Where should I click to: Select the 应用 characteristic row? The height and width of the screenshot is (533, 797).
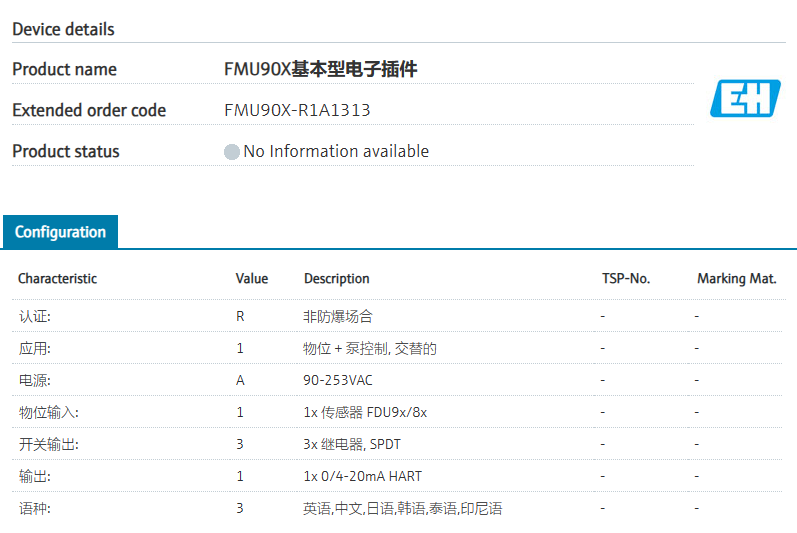[35, 349]
